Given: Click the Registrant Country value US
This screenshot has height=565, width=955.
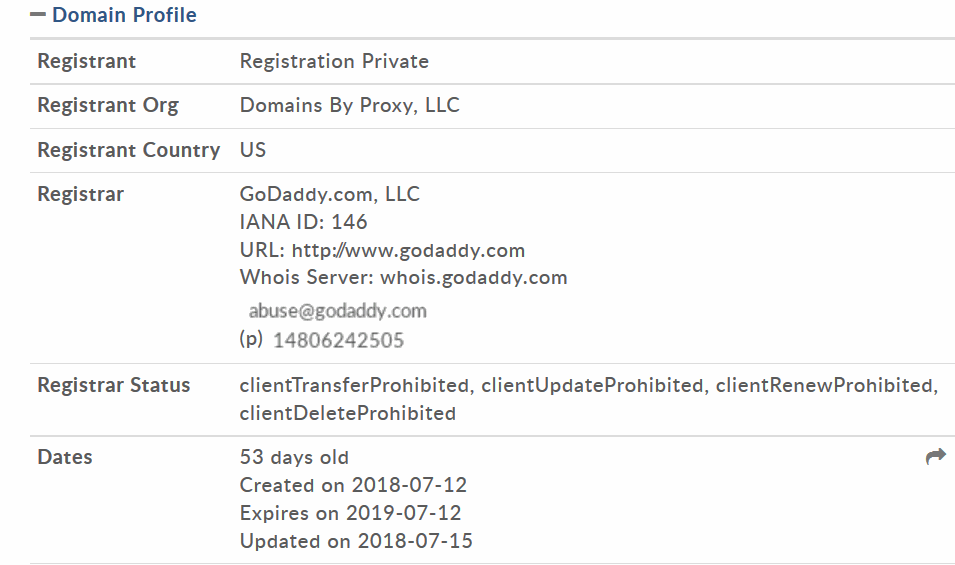Looking at the screenshot, I should 253,150.
